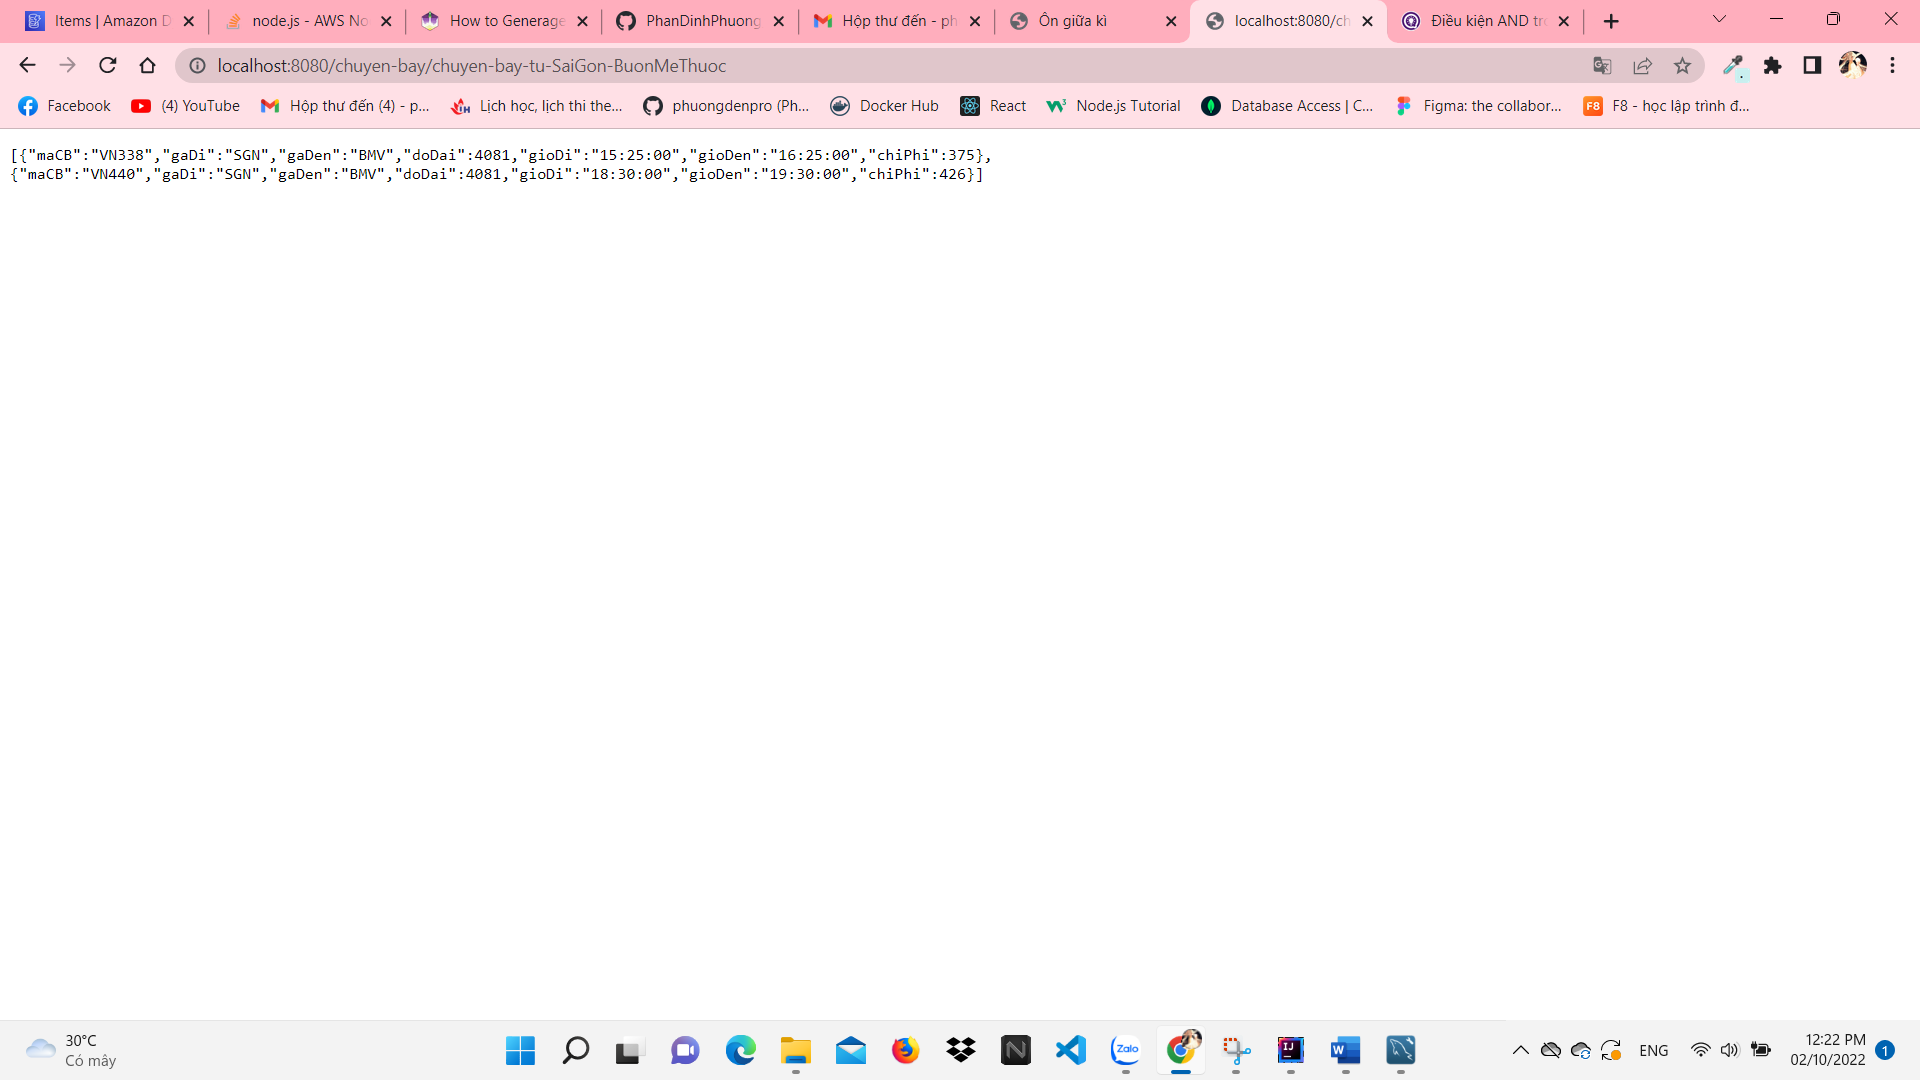Open the volume control in system tray
Viewport: 1920px width, 1080px height.
1729,1050
